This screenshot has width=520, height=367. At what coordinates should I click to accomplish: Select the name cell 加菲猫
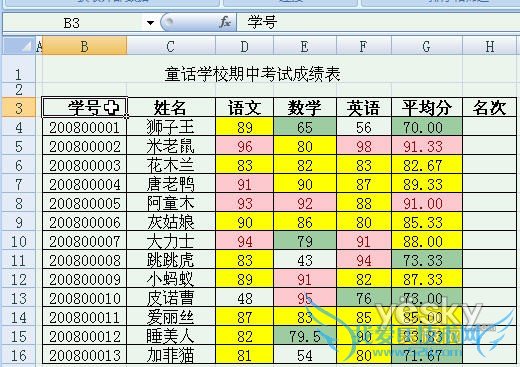[171, 355]
